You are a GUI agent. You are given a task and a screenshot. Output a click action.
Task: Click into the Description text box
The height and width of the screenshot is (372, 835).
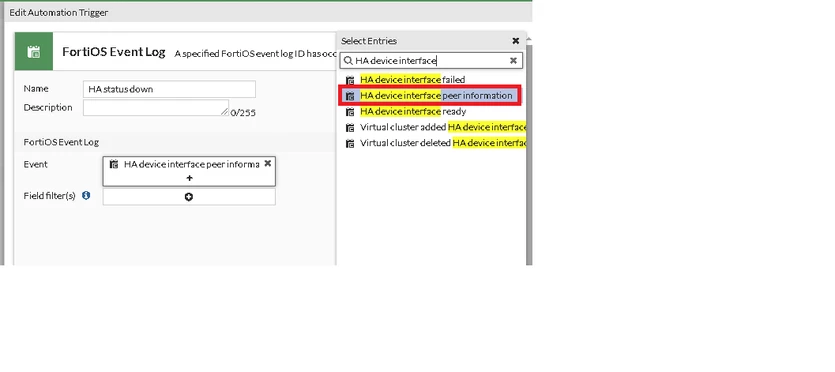coord(156,108)
